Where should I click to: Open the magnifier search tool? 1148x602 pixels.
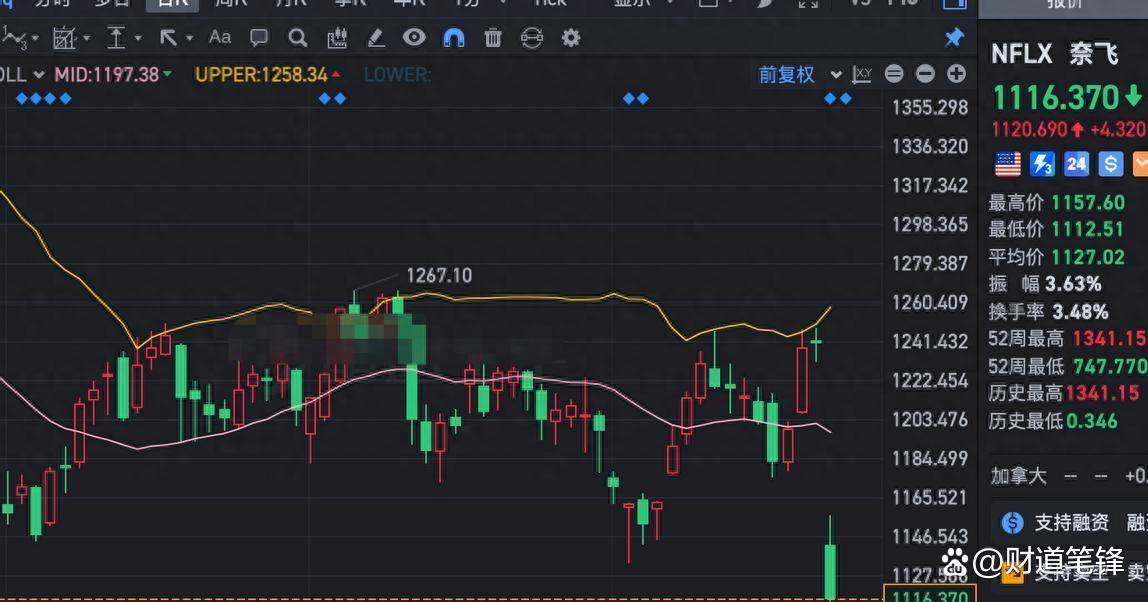click(297, 38)
